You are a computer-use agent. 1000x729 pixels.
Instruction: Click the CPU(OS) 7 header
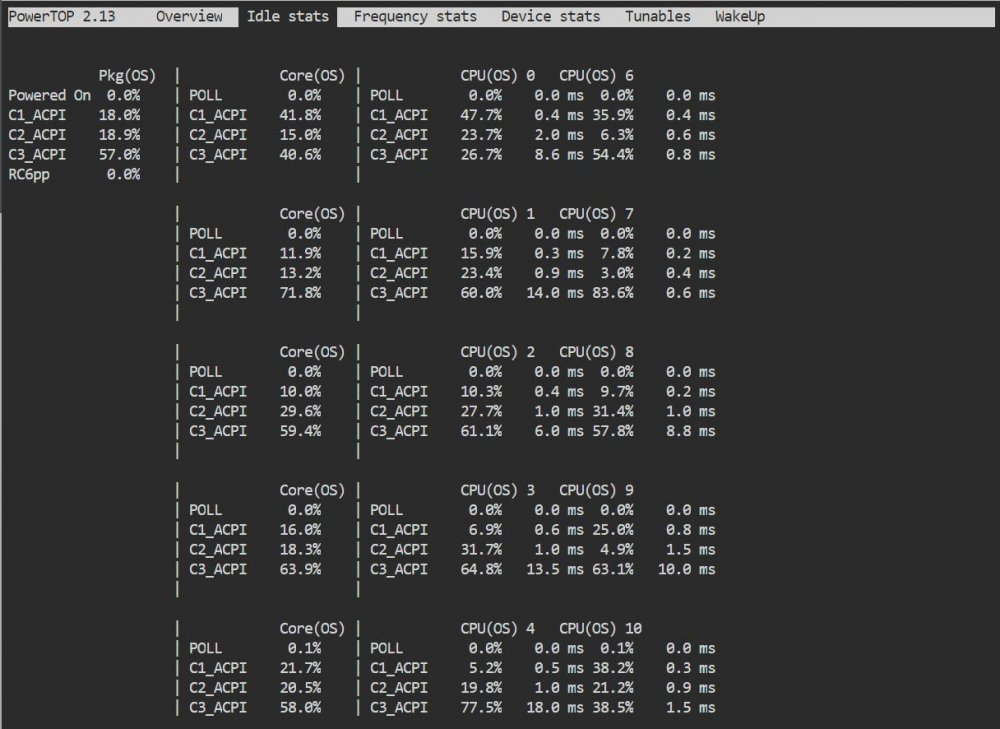click(x=596, y=214)
